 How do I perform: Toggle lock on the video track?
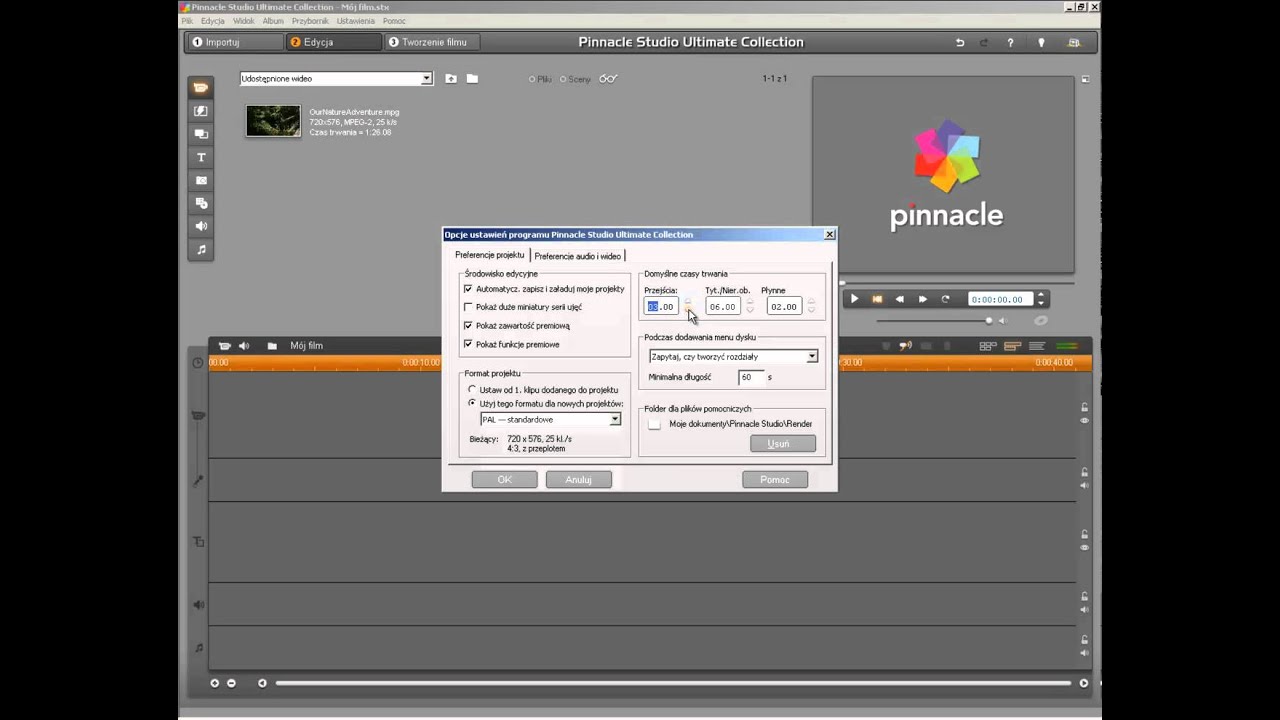(x=1084, y=407)
